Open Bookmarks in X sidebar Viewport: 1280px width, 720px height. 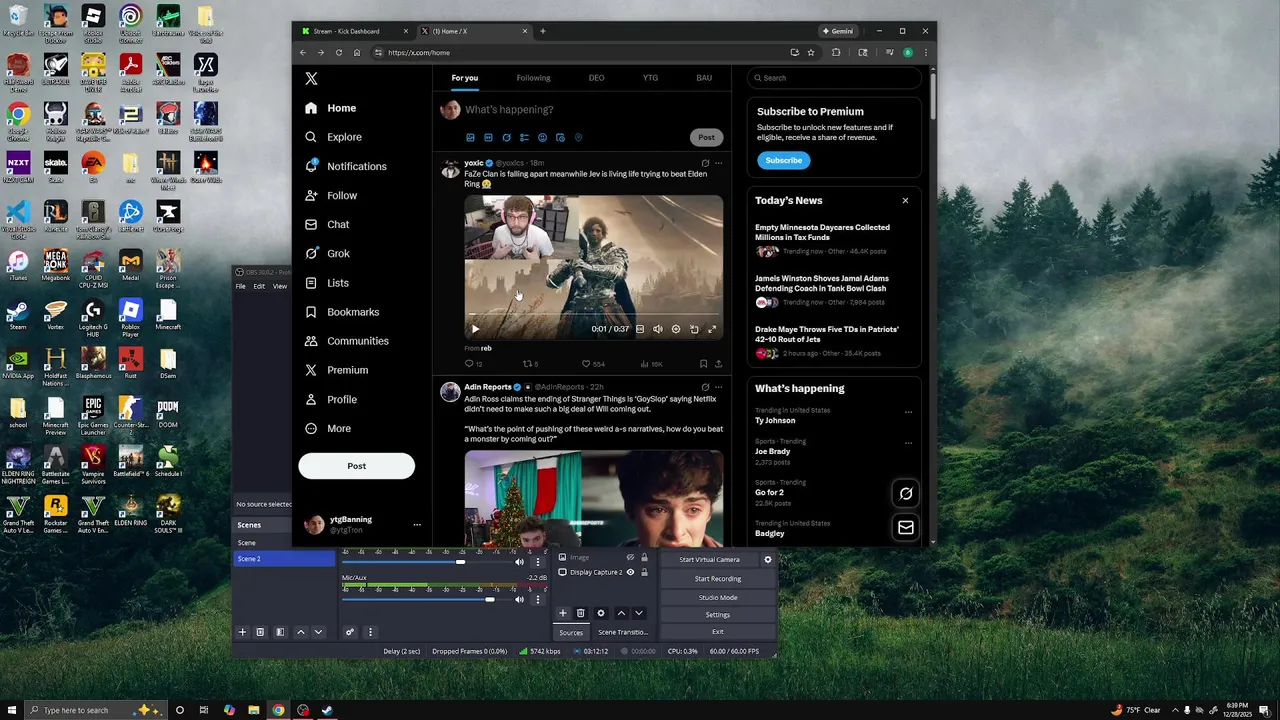[x=342, y=312]
